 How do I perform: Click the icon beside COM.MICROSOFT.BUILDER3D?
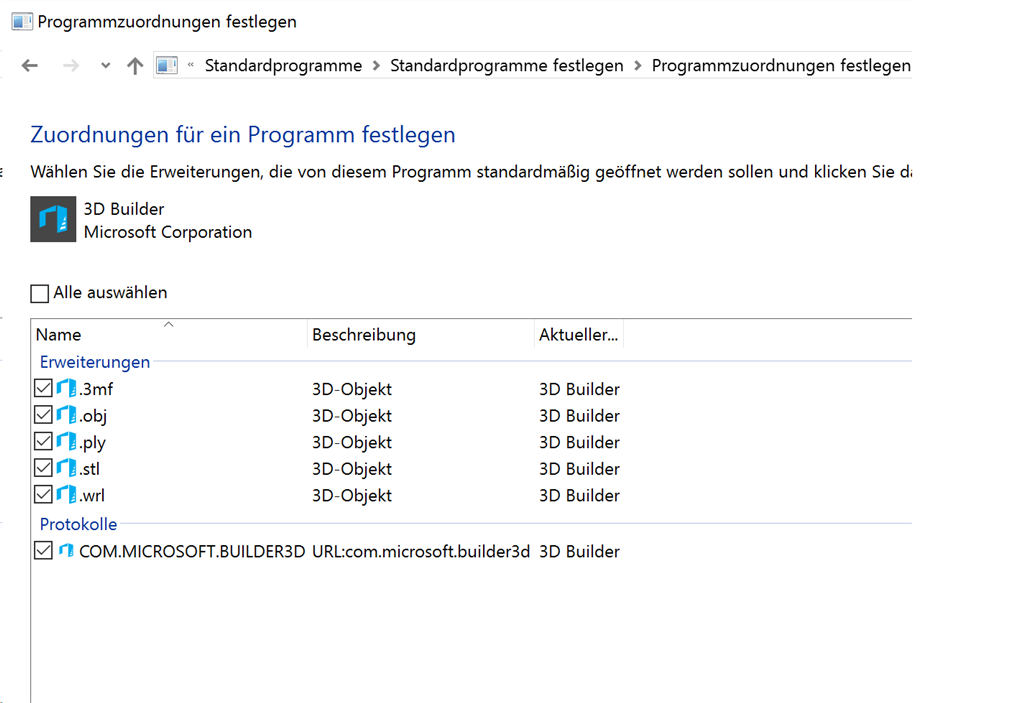click(x=66, y=551)
